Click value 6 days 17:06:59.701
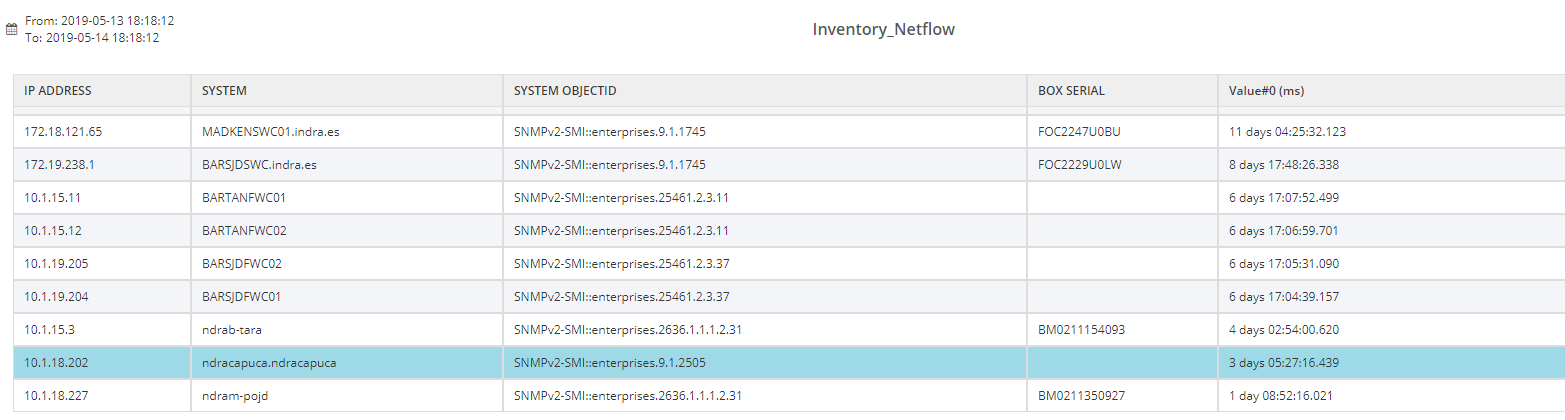 pos(1284,230)
